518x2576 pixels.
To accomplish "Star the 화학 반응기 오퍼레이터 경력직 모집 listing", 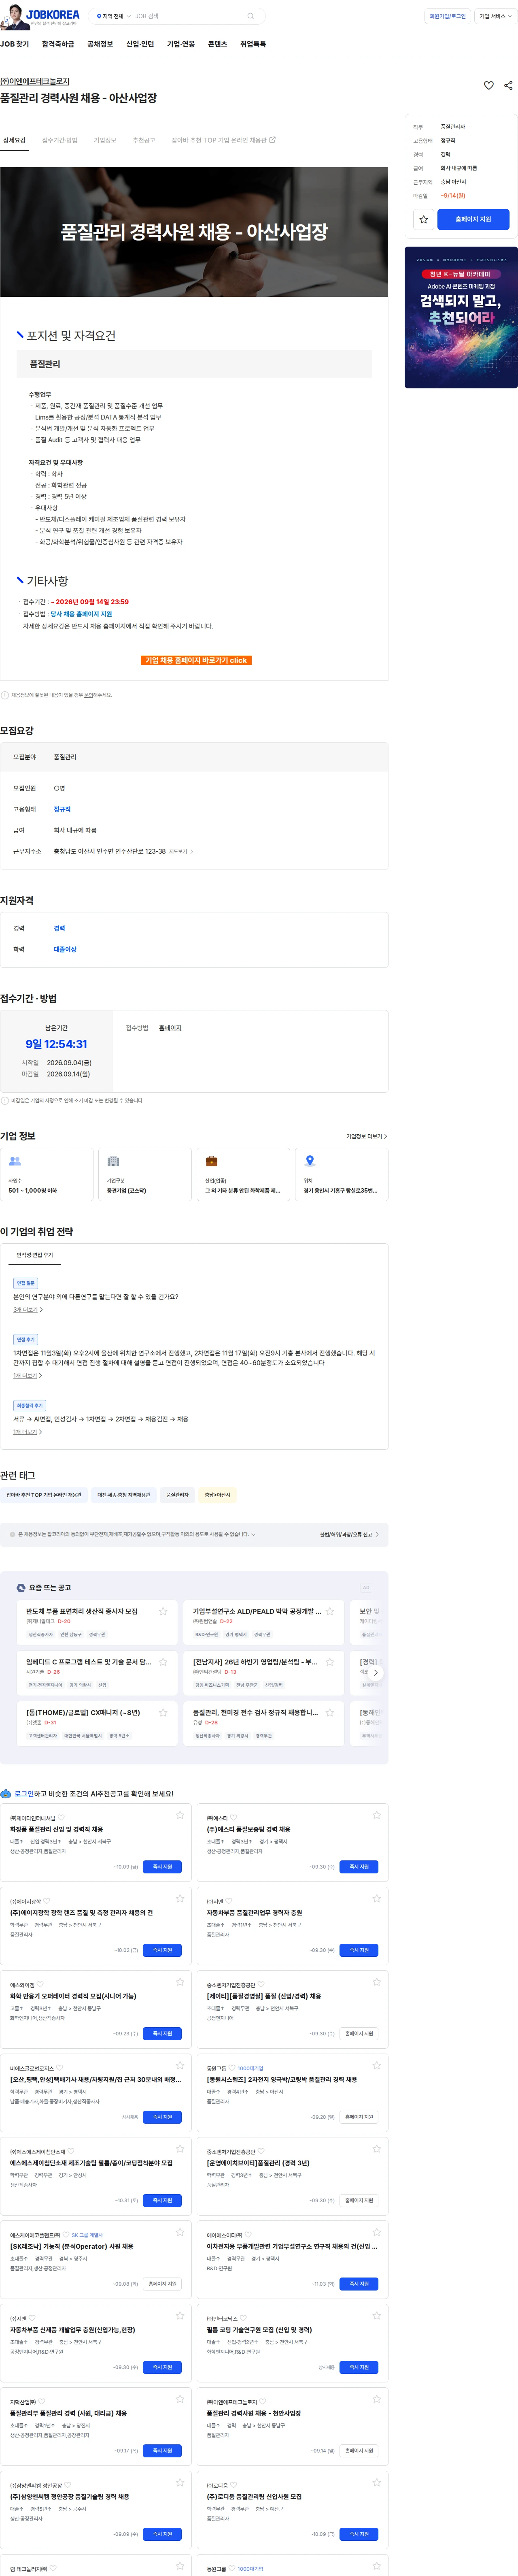I will coord(180,1981).
